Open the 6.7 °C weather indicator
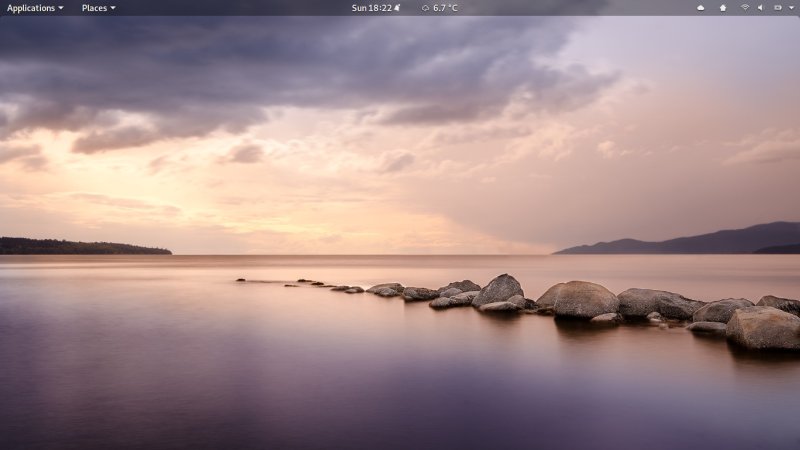The image size is (800, 450). 440,8
